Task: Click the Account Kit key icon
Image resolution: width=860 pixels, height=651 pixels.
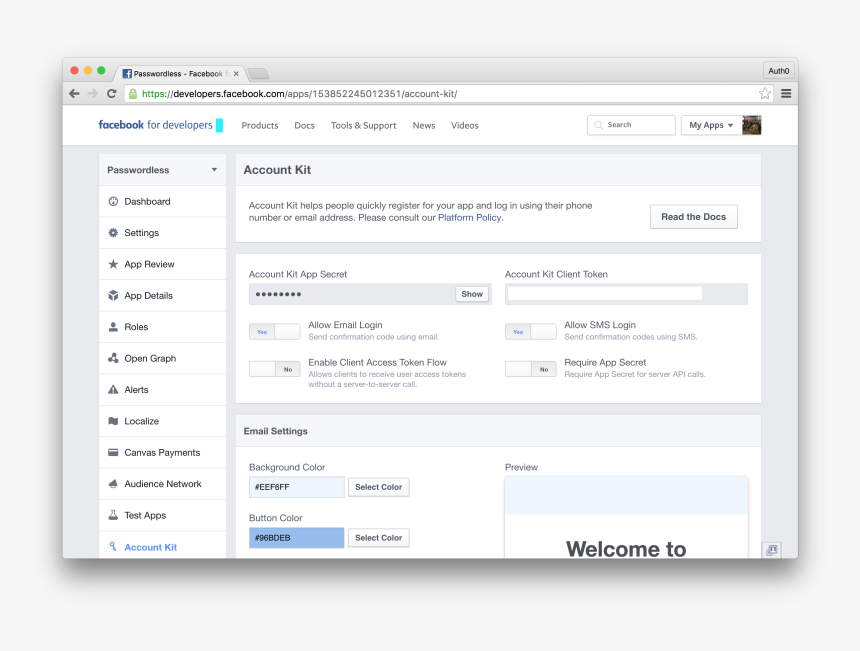Action: point(113,547)
